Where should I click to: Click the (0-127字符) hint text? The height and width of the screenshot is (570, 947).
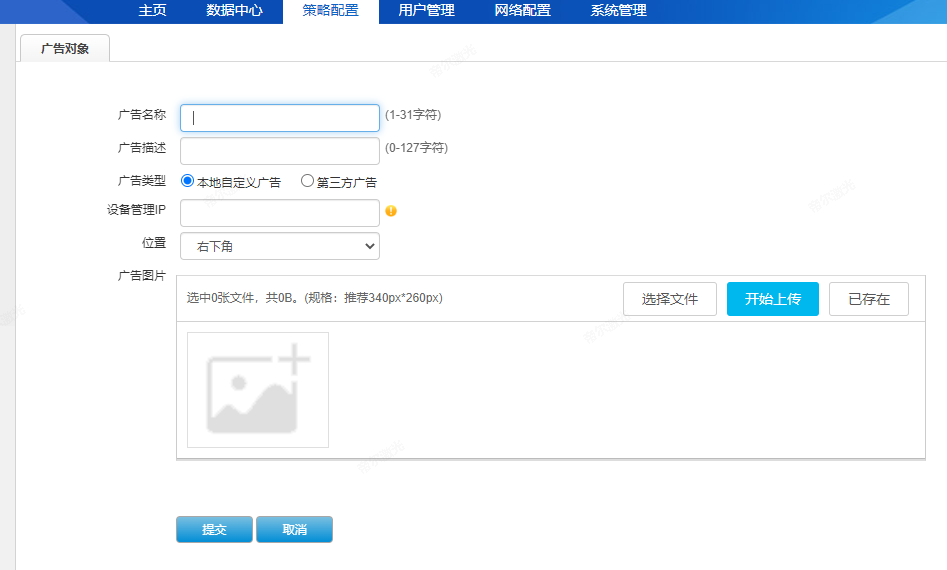click(417, 148)
